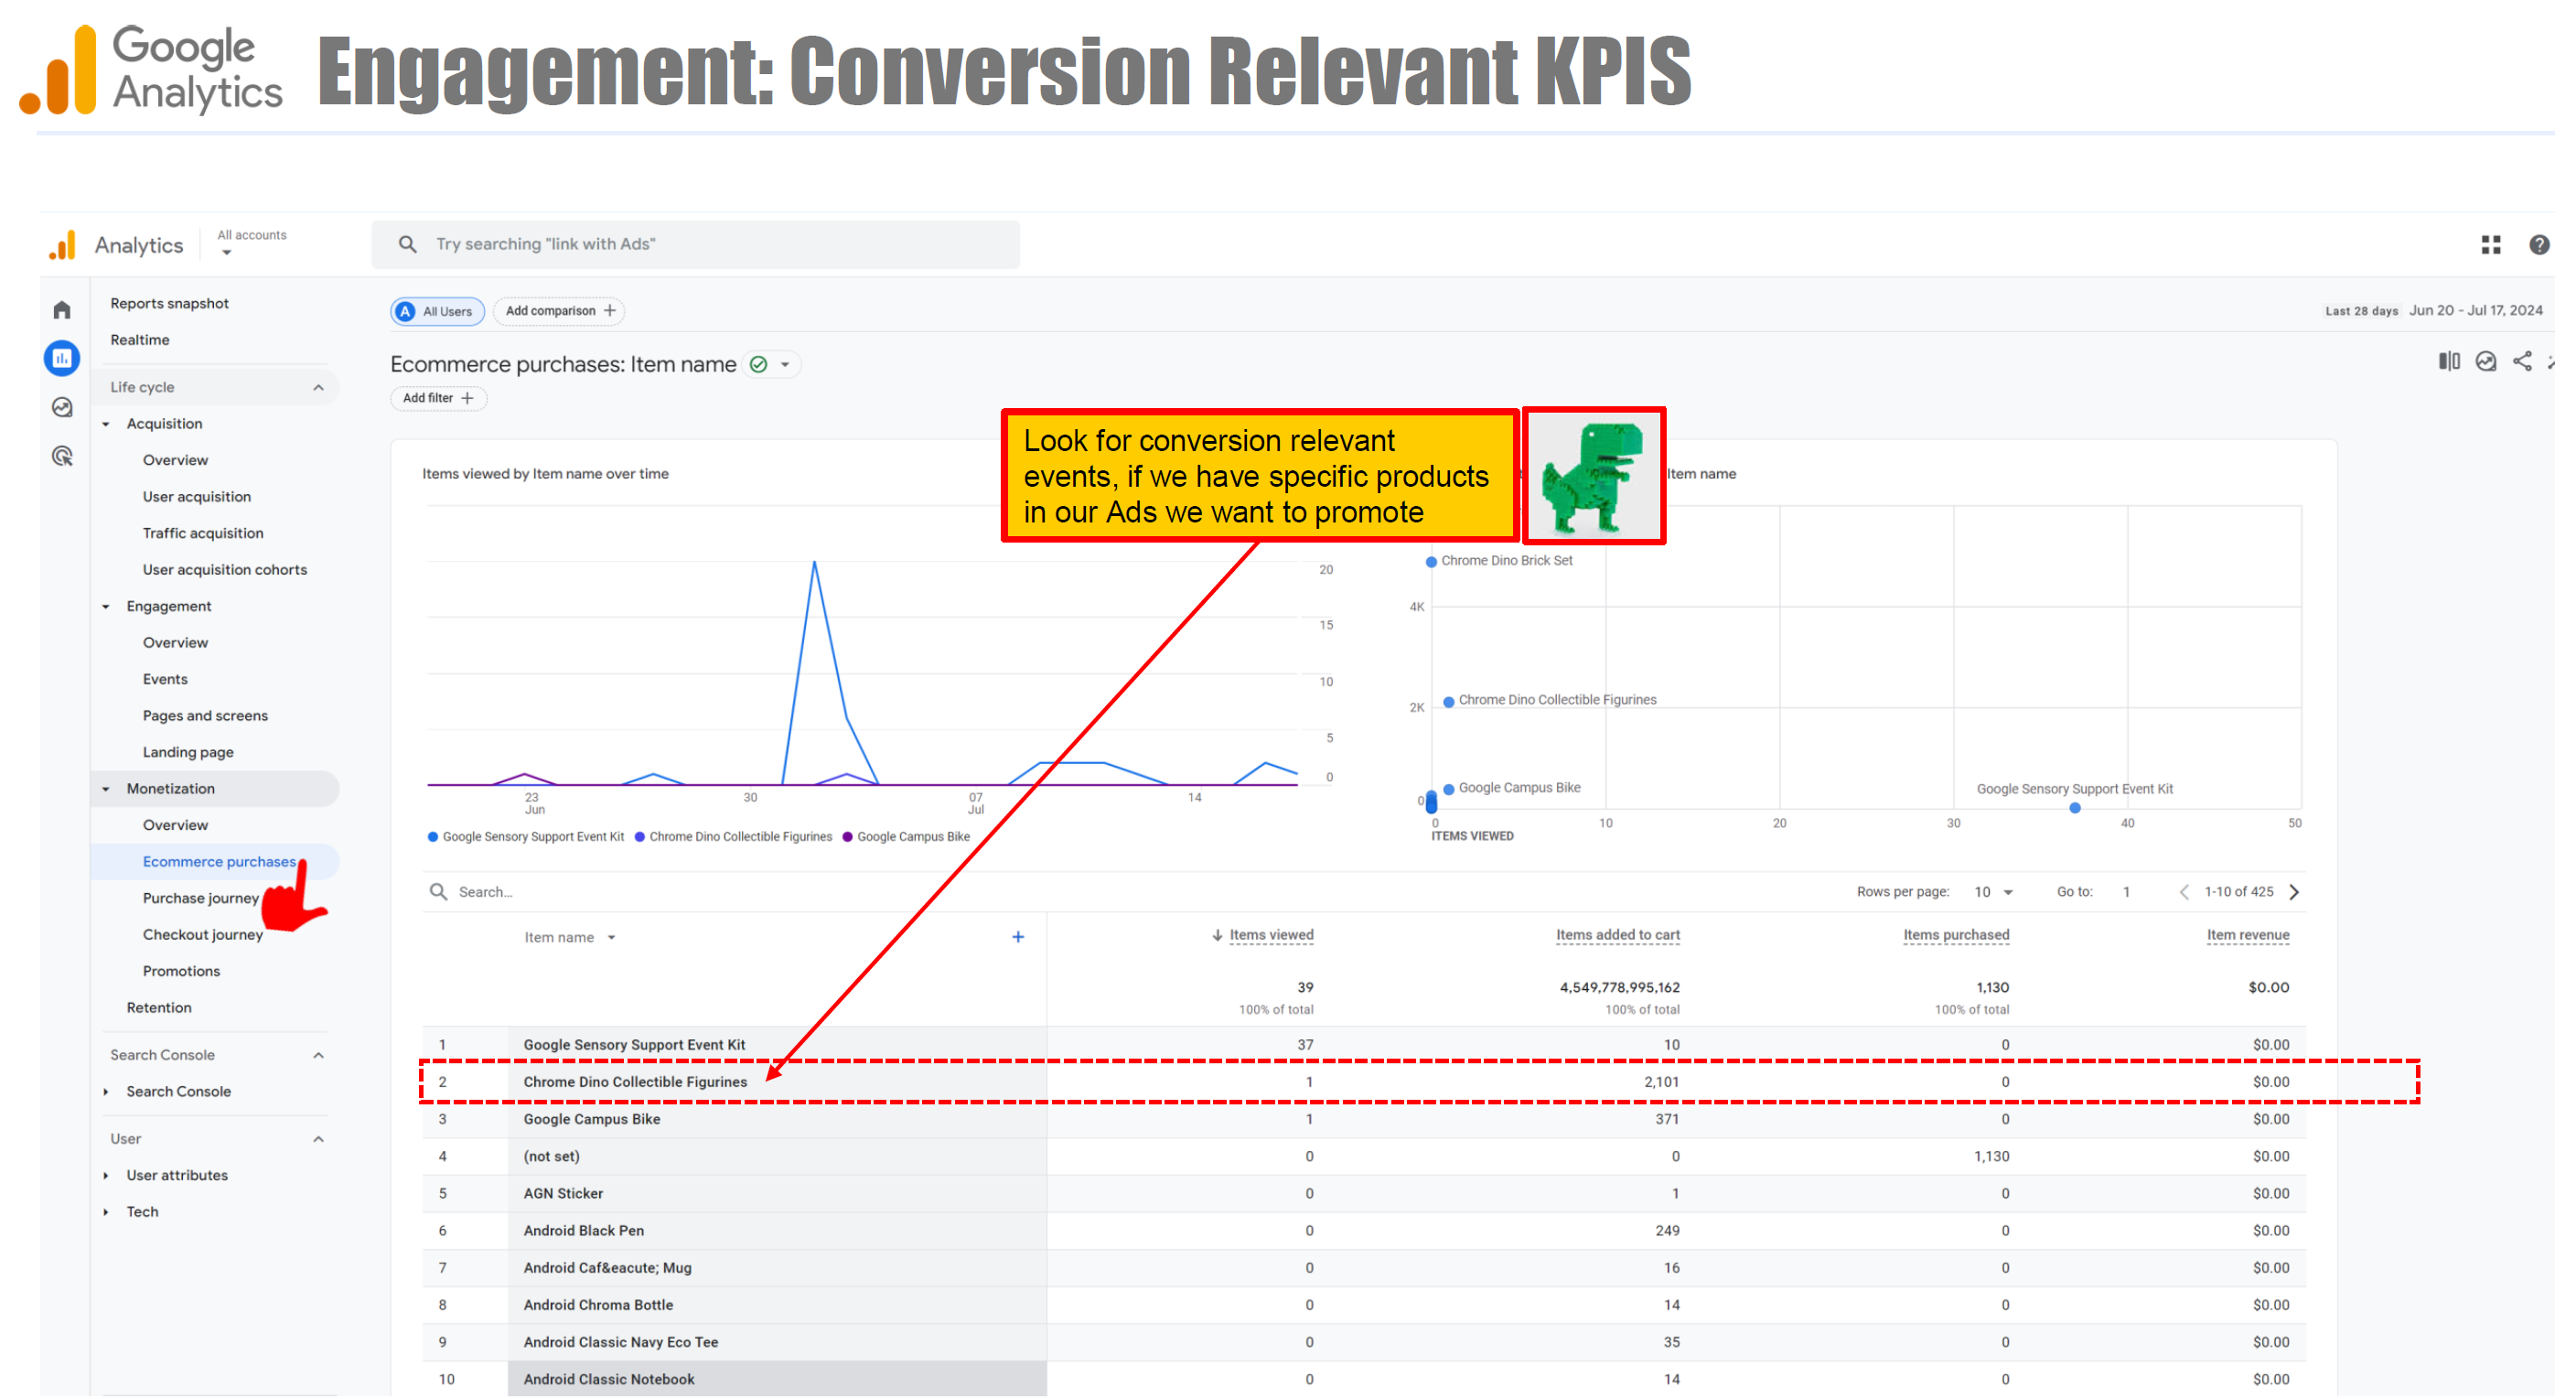Click the Home icon in left rail

[x=62, y=310]
